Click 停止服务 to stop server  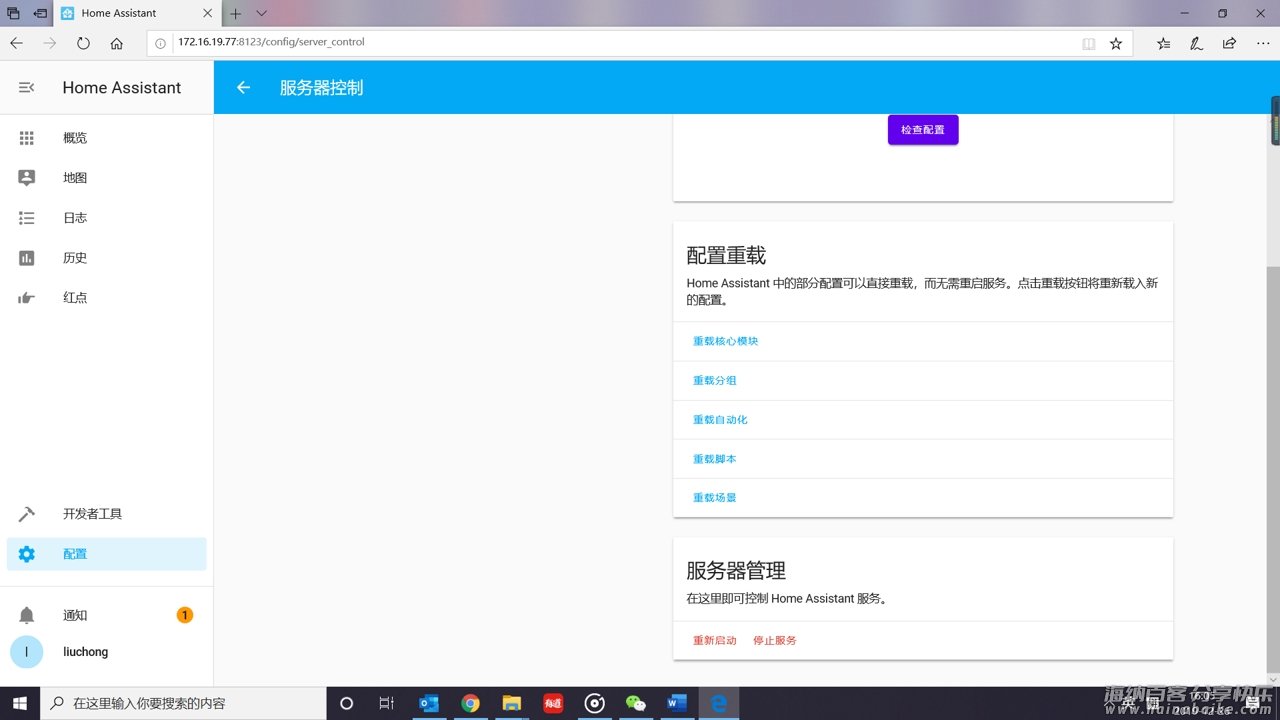coord(775,640)
